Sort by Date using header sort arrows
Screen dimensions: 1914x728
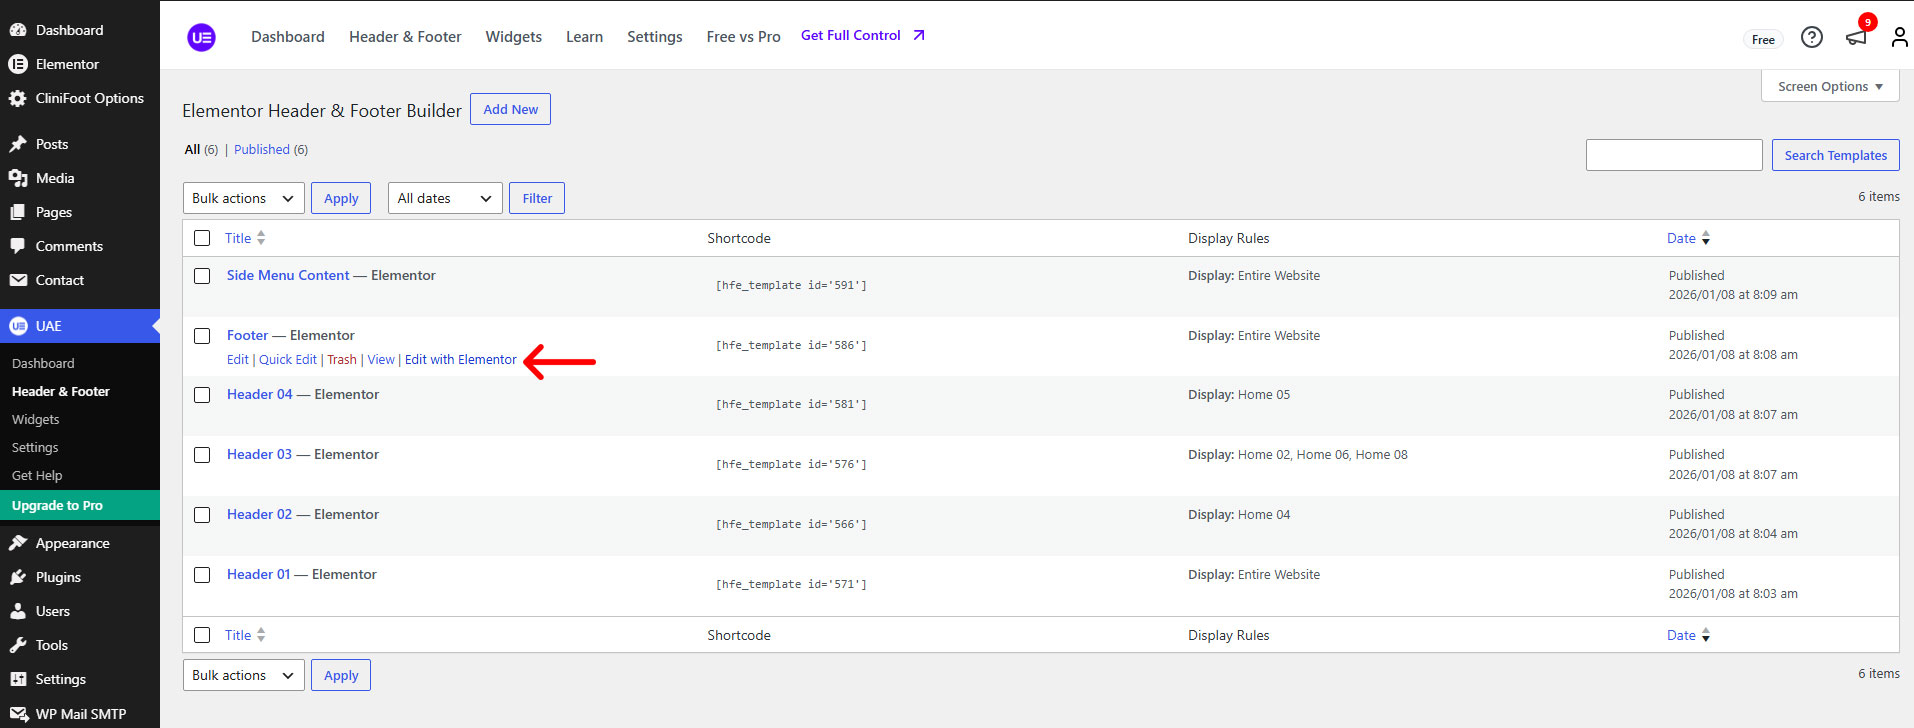(1706, 238)
